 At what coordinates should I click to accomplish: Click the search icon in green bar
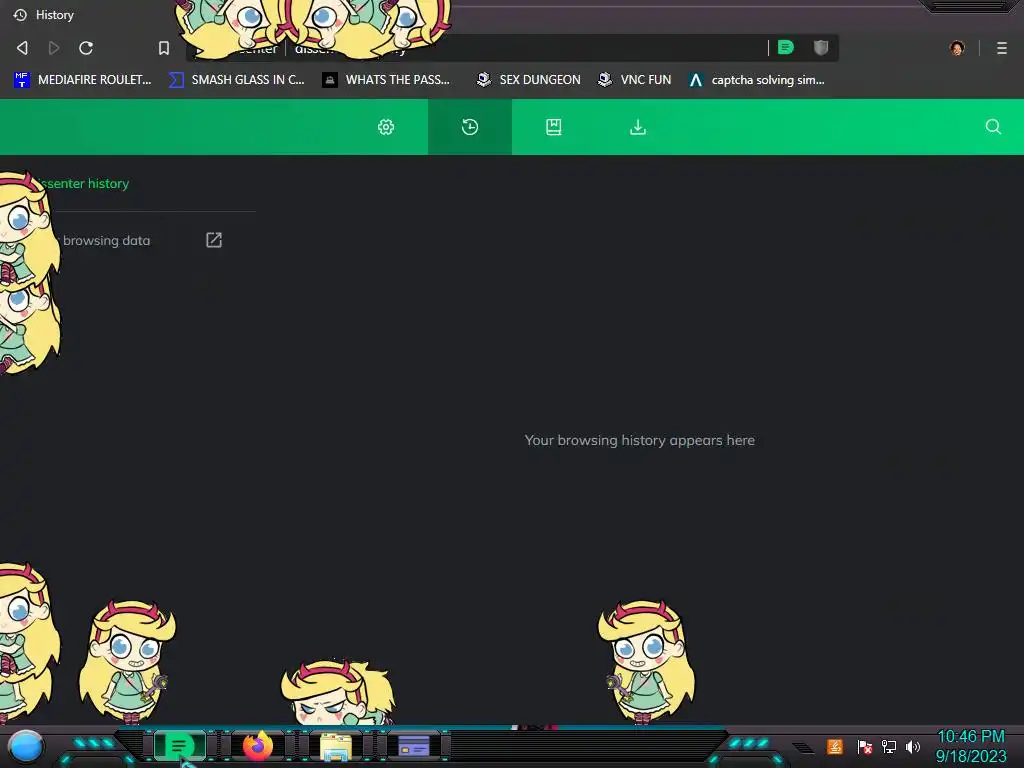point(993,127)
